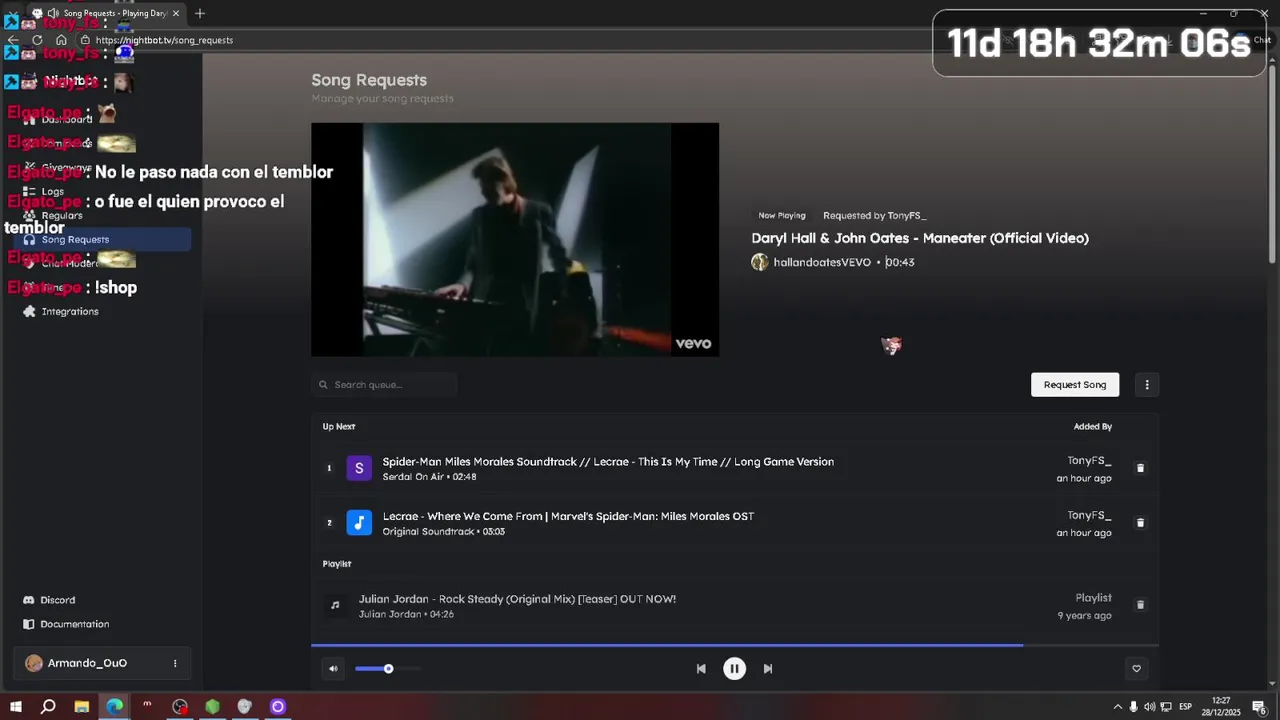Viewport: 1280px width, 720px height.
Task: Click the ESP language indicator
Action: tap(1185, 707)
